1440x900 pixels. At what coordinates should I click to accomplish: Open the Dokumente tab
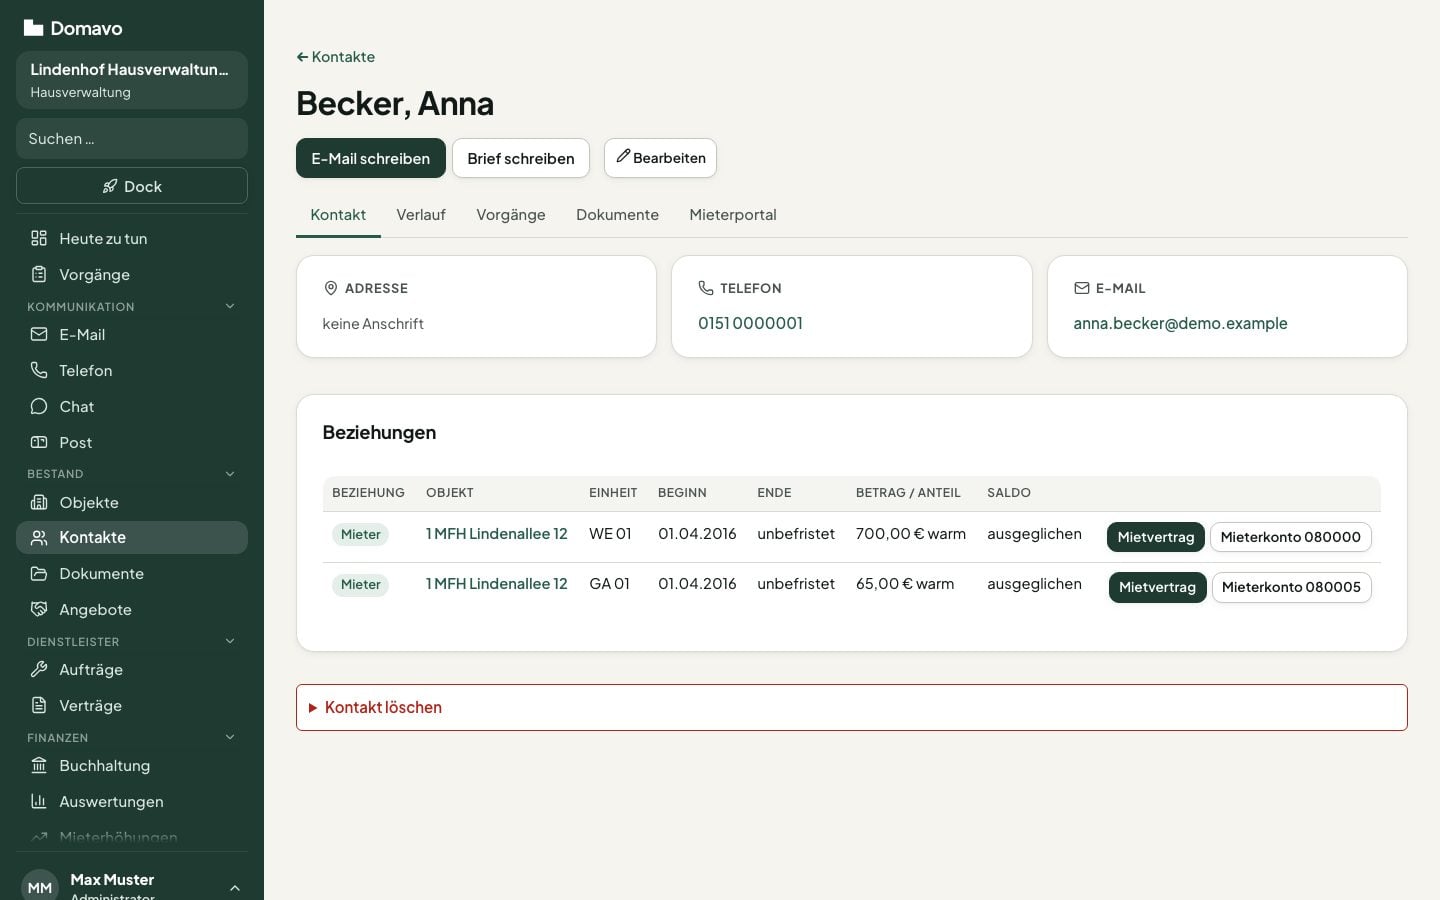[x=617, y=215]
